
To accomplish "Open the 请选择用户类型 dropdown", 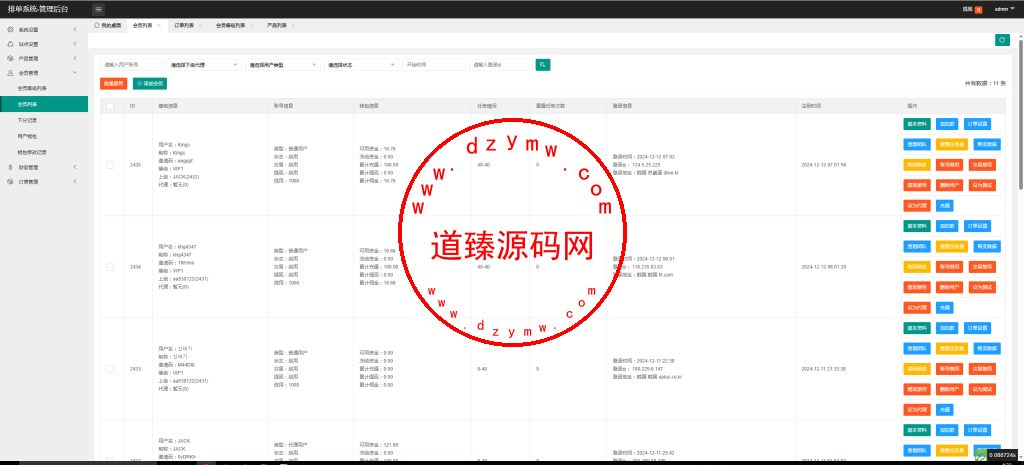I will point(282,65).
